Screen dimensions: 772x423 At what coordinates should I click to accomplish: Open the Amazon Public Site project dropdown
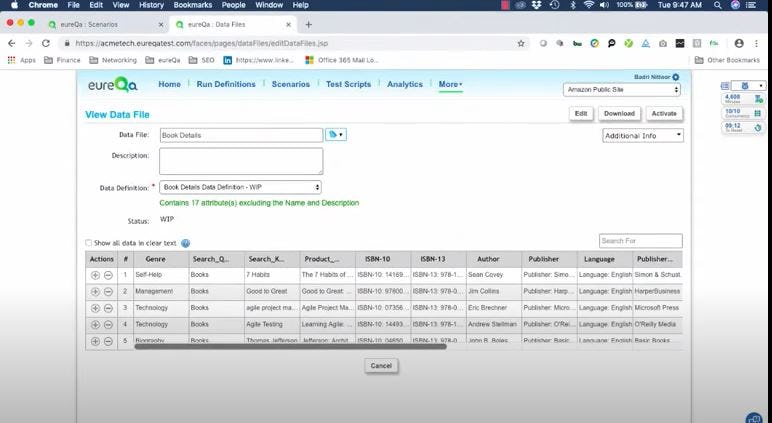pyautogui.click(x=622, y=90)
